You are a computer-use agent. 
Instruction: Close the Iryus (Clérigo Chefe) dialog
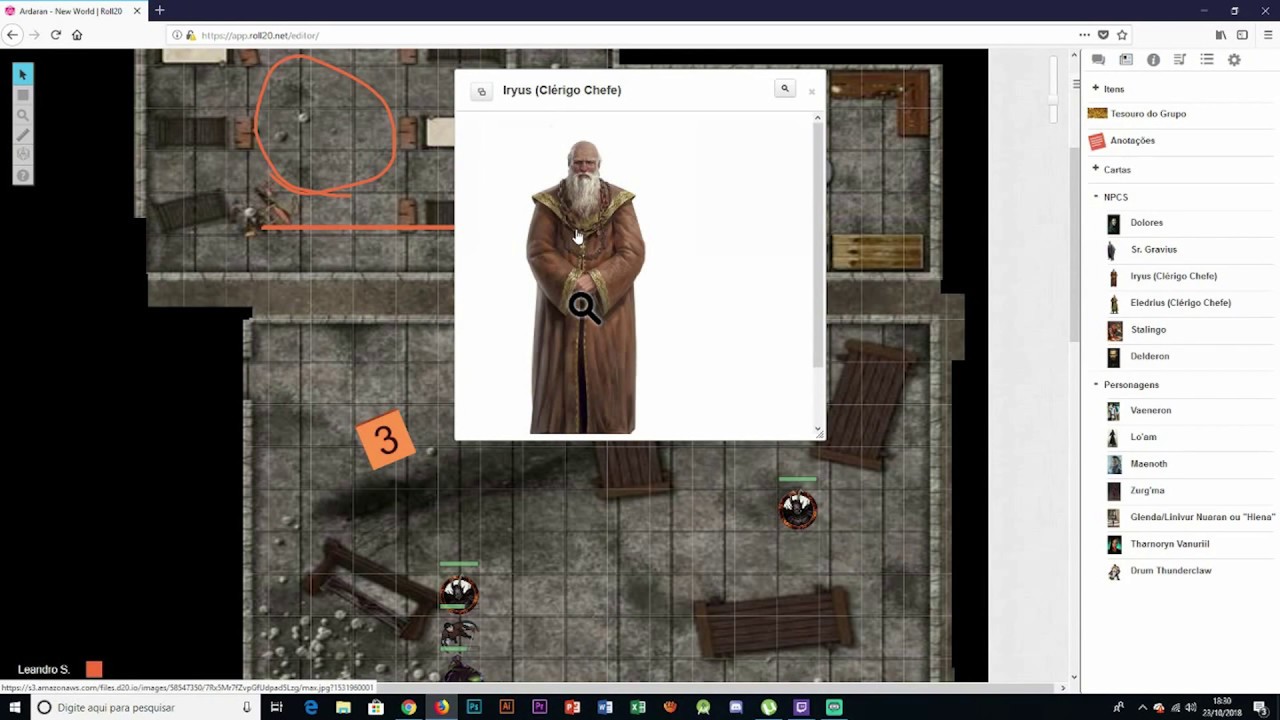(811, 92)
